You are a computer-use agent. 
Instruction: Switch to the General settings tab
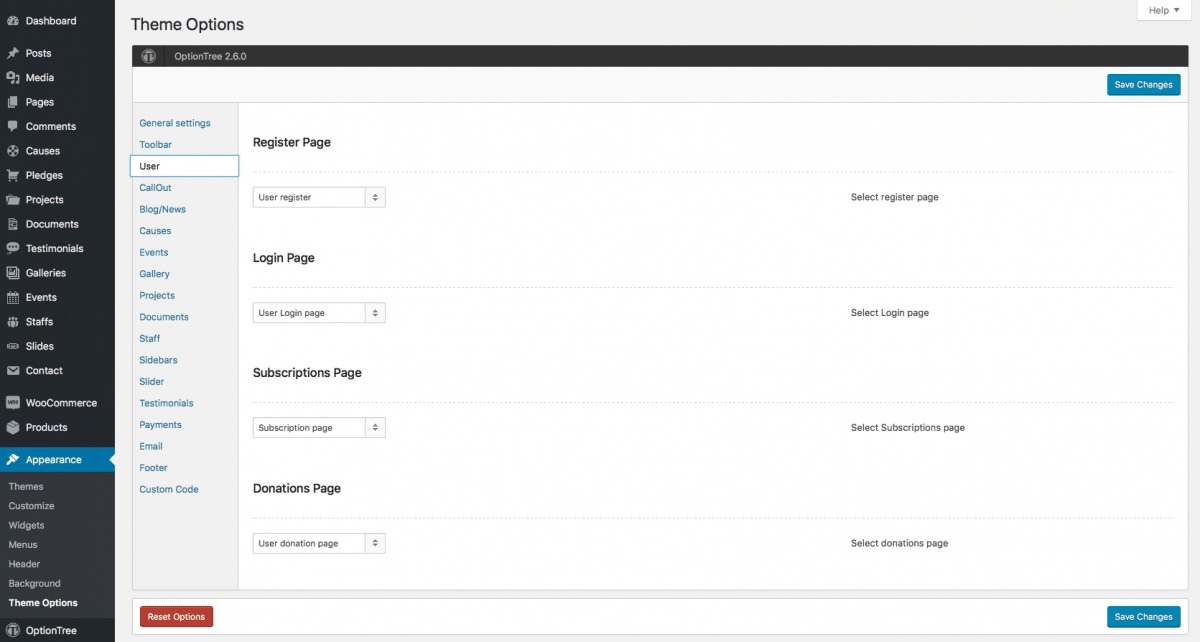(175, 122)
